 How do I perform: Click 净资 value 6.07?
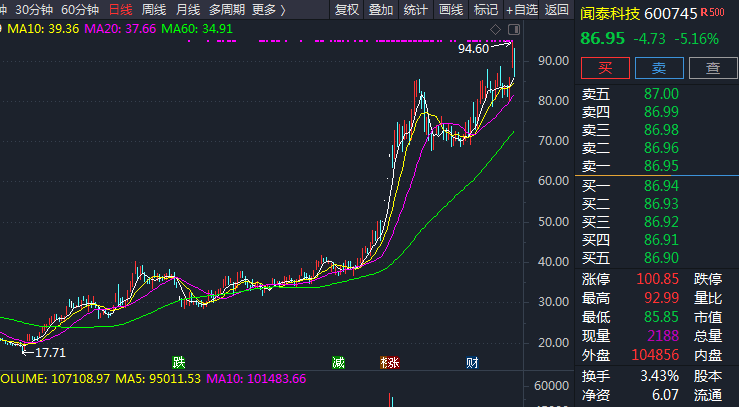point(665,395)
